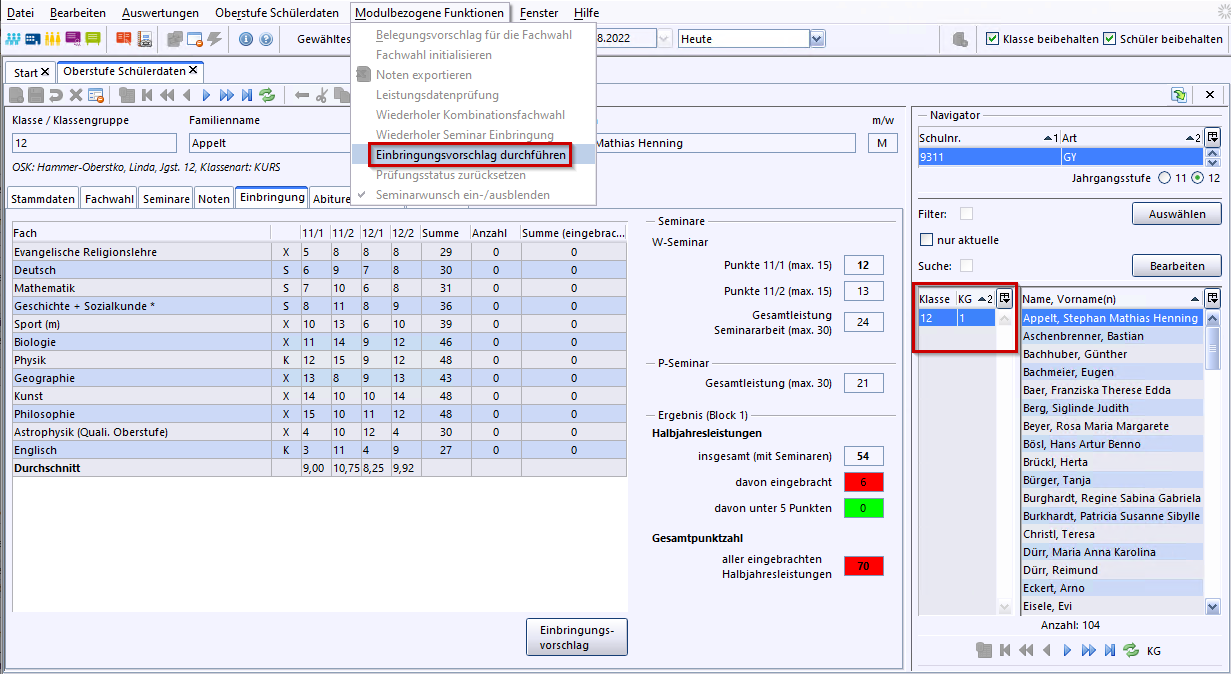Open column chooser beside Name, Vorname(n) header
This screenshot has width=1231, height=674.
(x=1213, y=299)
